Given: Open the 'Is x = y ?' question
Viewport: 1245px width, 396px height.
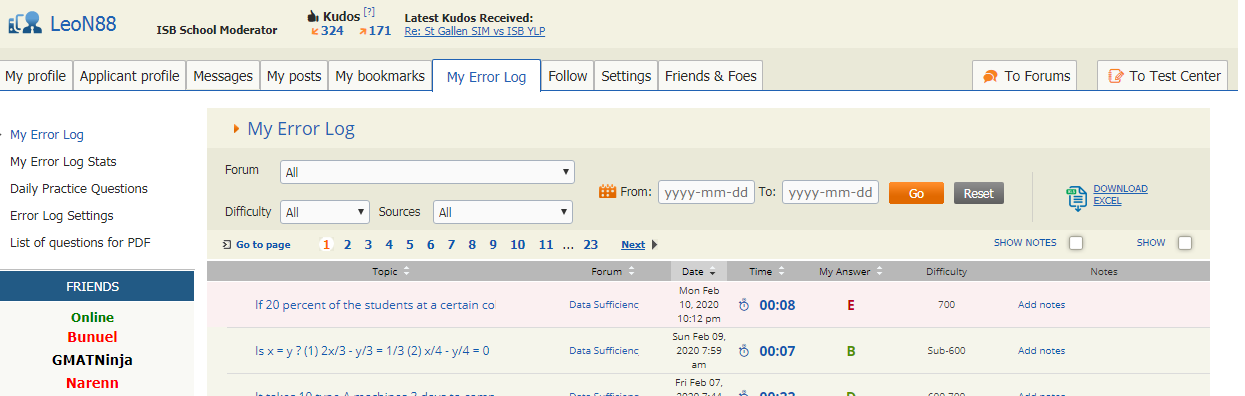Looking at the screenshot, I should pos(372,351).
